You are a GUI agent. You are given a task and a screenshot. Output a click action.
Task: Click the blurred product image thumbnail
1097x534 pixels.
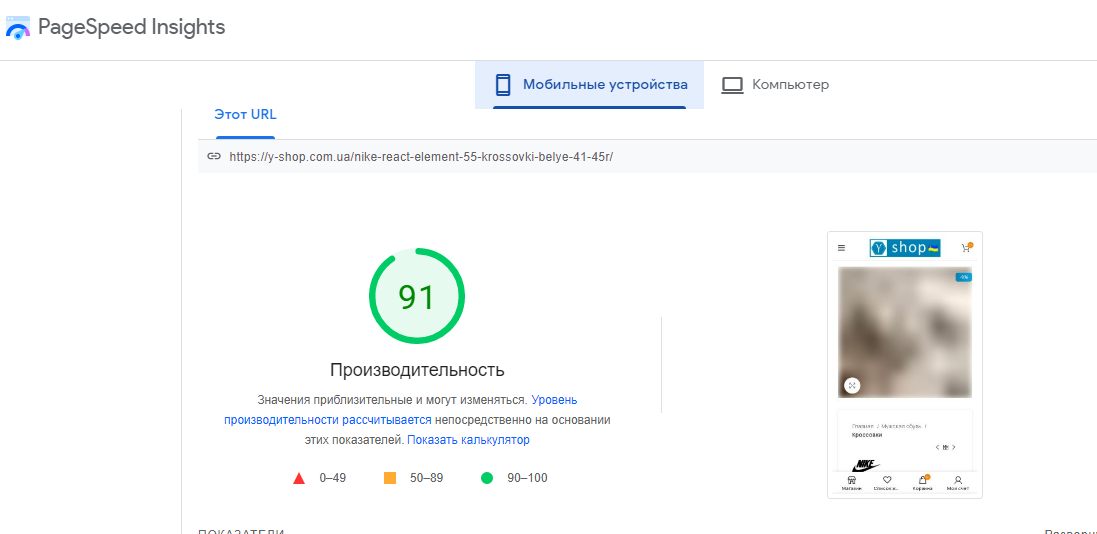905,332
